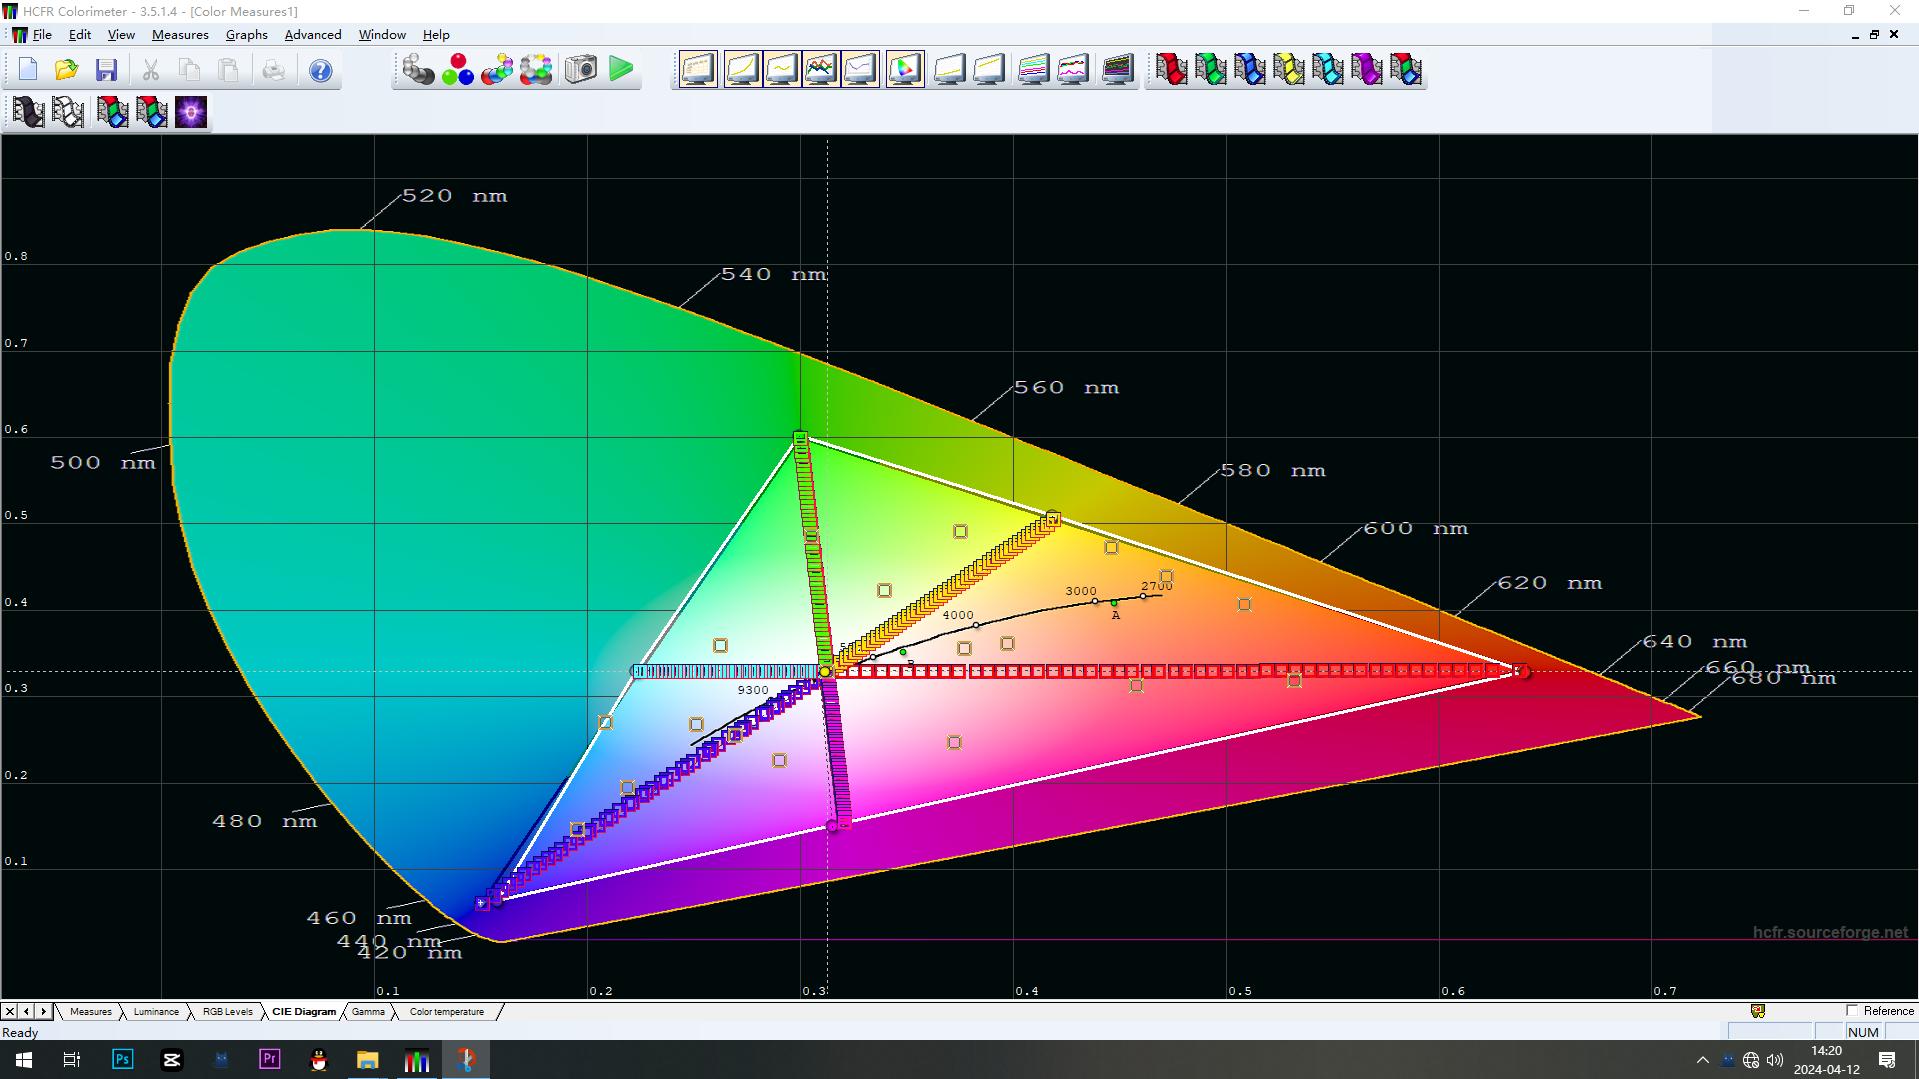The height and width of the screenshot is (1079, 1919).
Task: Open the dark-screen monitor graph icon
Action: click(1117, 70)
